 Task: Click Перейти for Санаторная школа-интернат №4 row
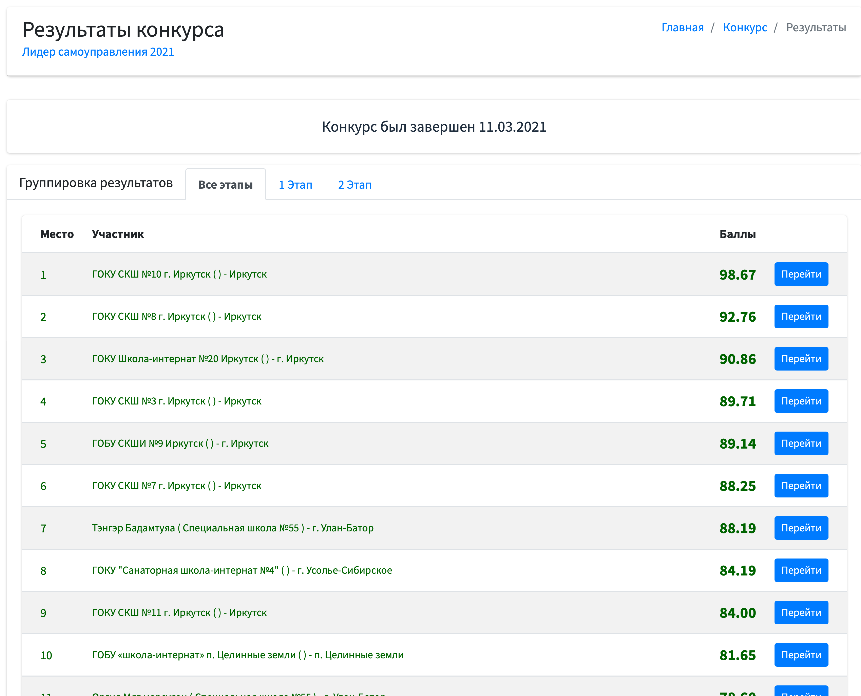click(x=801, y=570)
